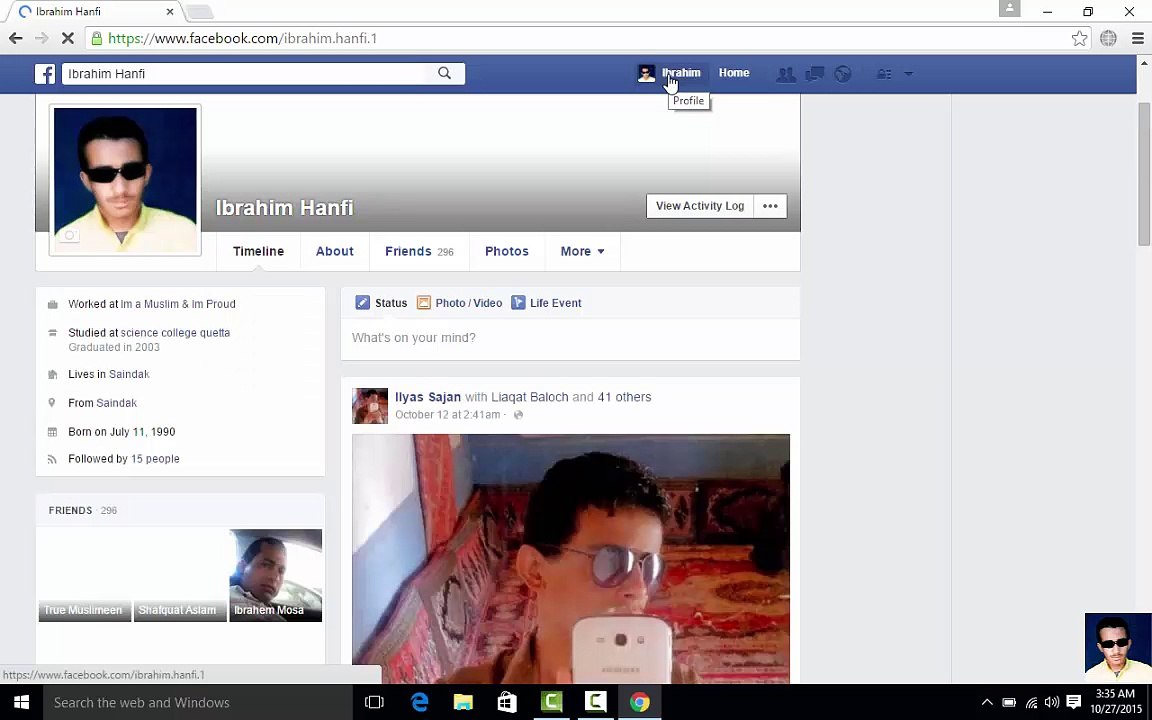The height and width of the screenshot is (720, 1152).
Task: Click the '41 others' link
Action: pos(624,397)
